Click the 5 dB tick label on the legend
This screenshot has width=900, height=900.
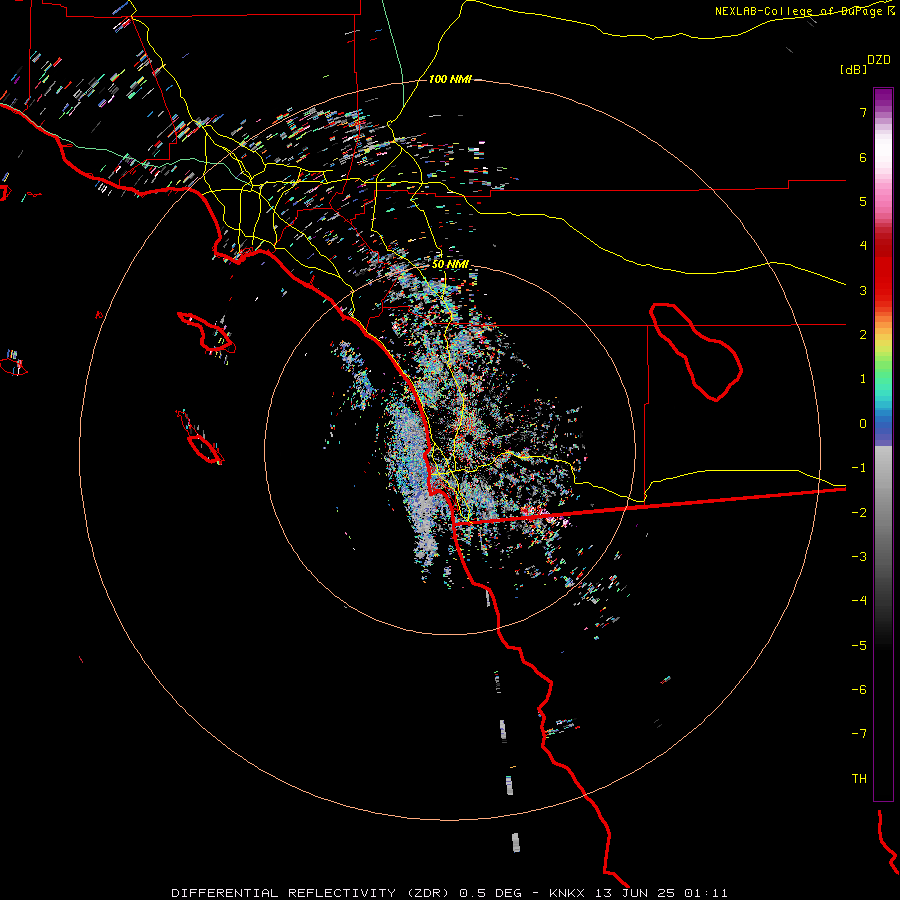click(x=863, y=202)
